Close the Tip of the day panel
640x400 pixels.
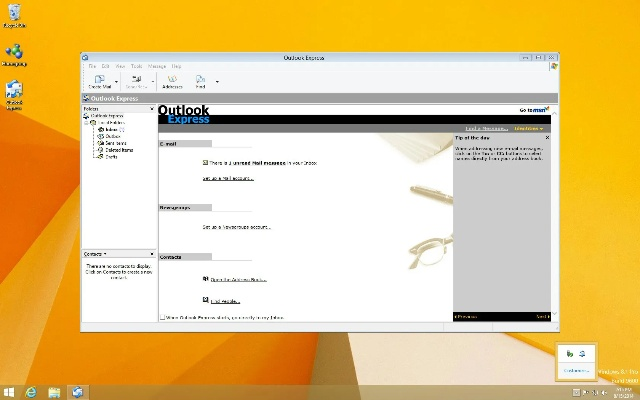click(547, 137)
